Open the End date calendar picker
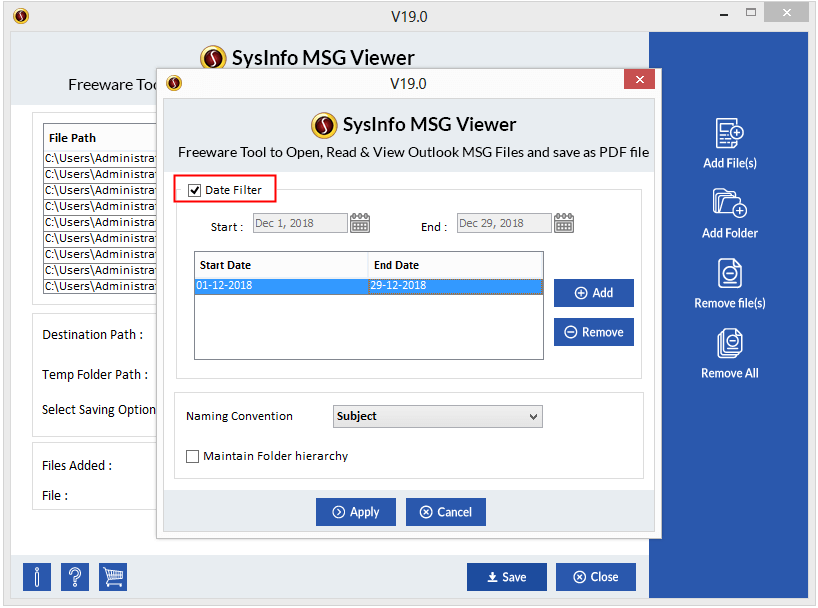 (564, 223)
